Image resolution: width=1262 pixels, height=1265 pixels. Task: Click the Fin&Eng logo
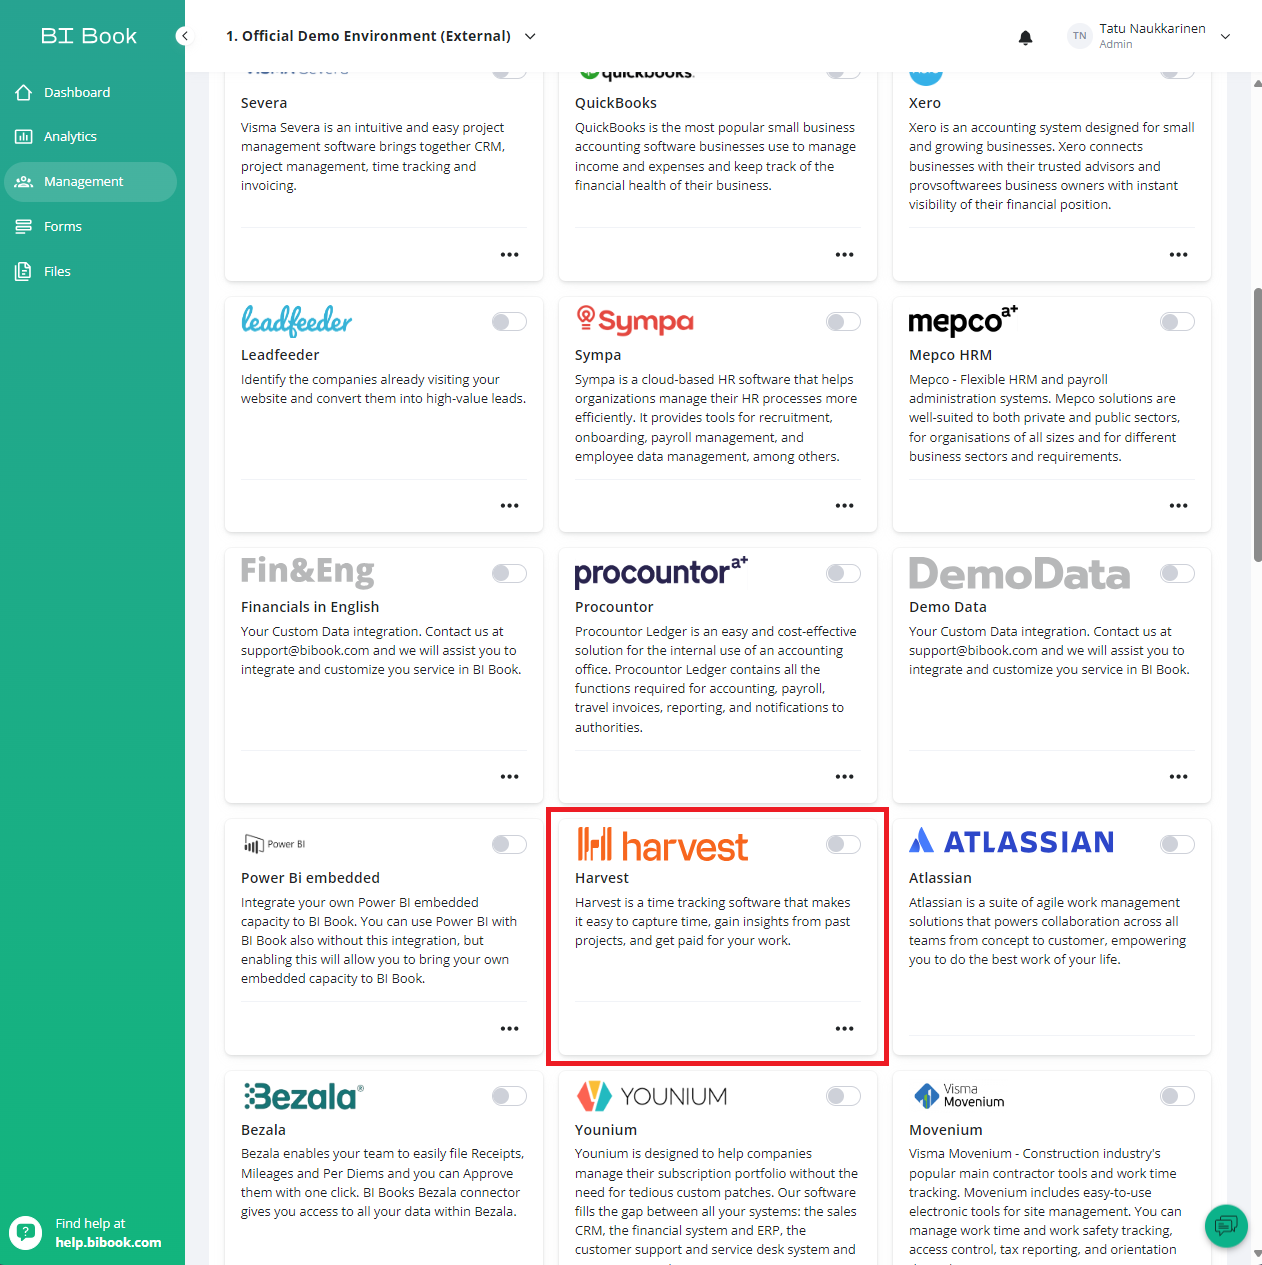(x=307, y=571)
